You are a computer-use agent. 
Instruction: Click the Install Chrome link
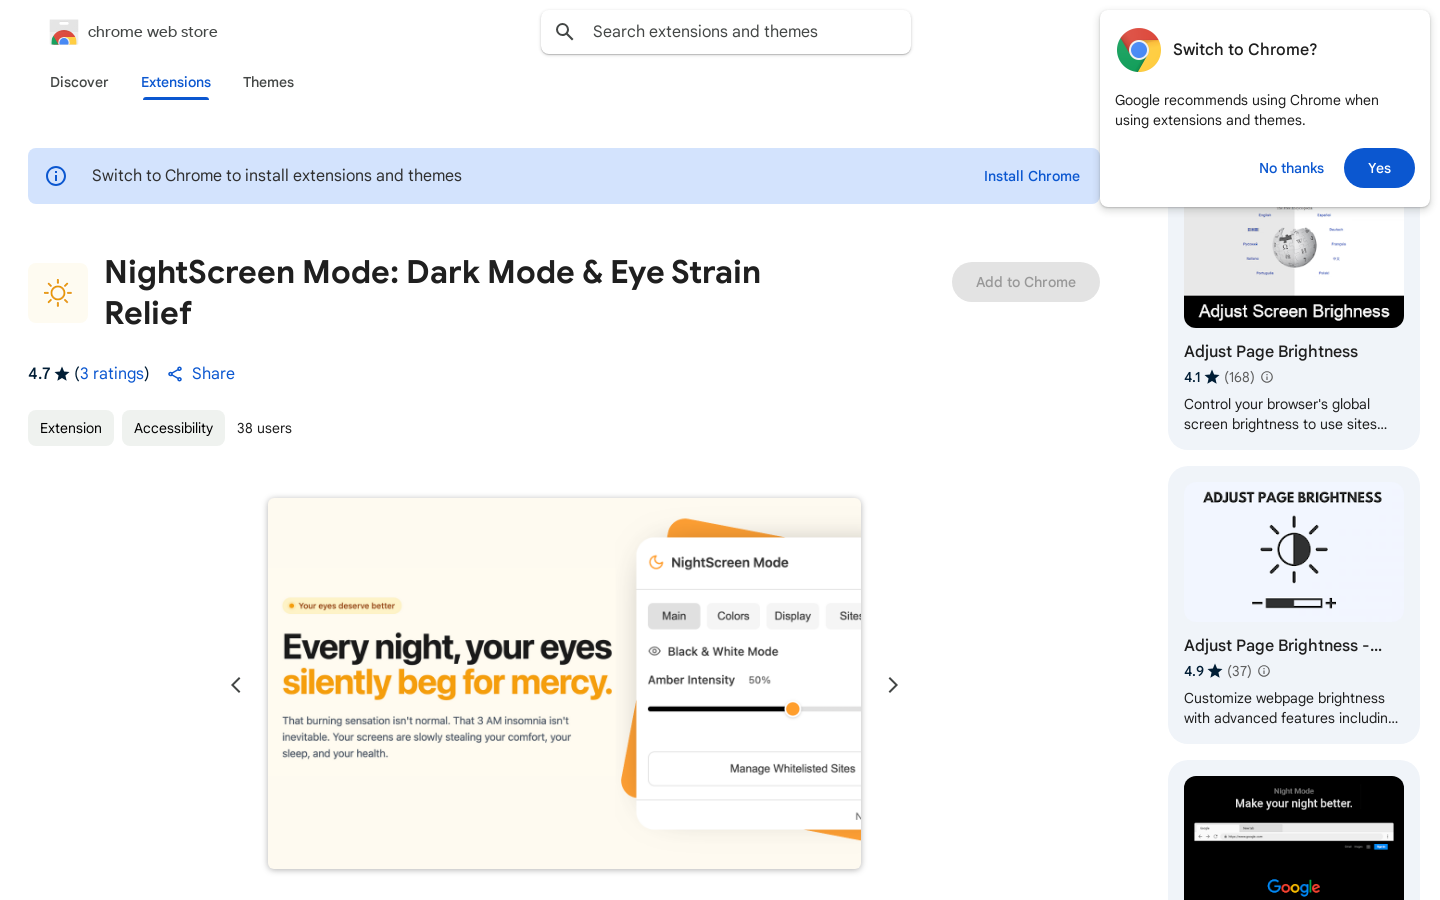(x=1032, y=176)
